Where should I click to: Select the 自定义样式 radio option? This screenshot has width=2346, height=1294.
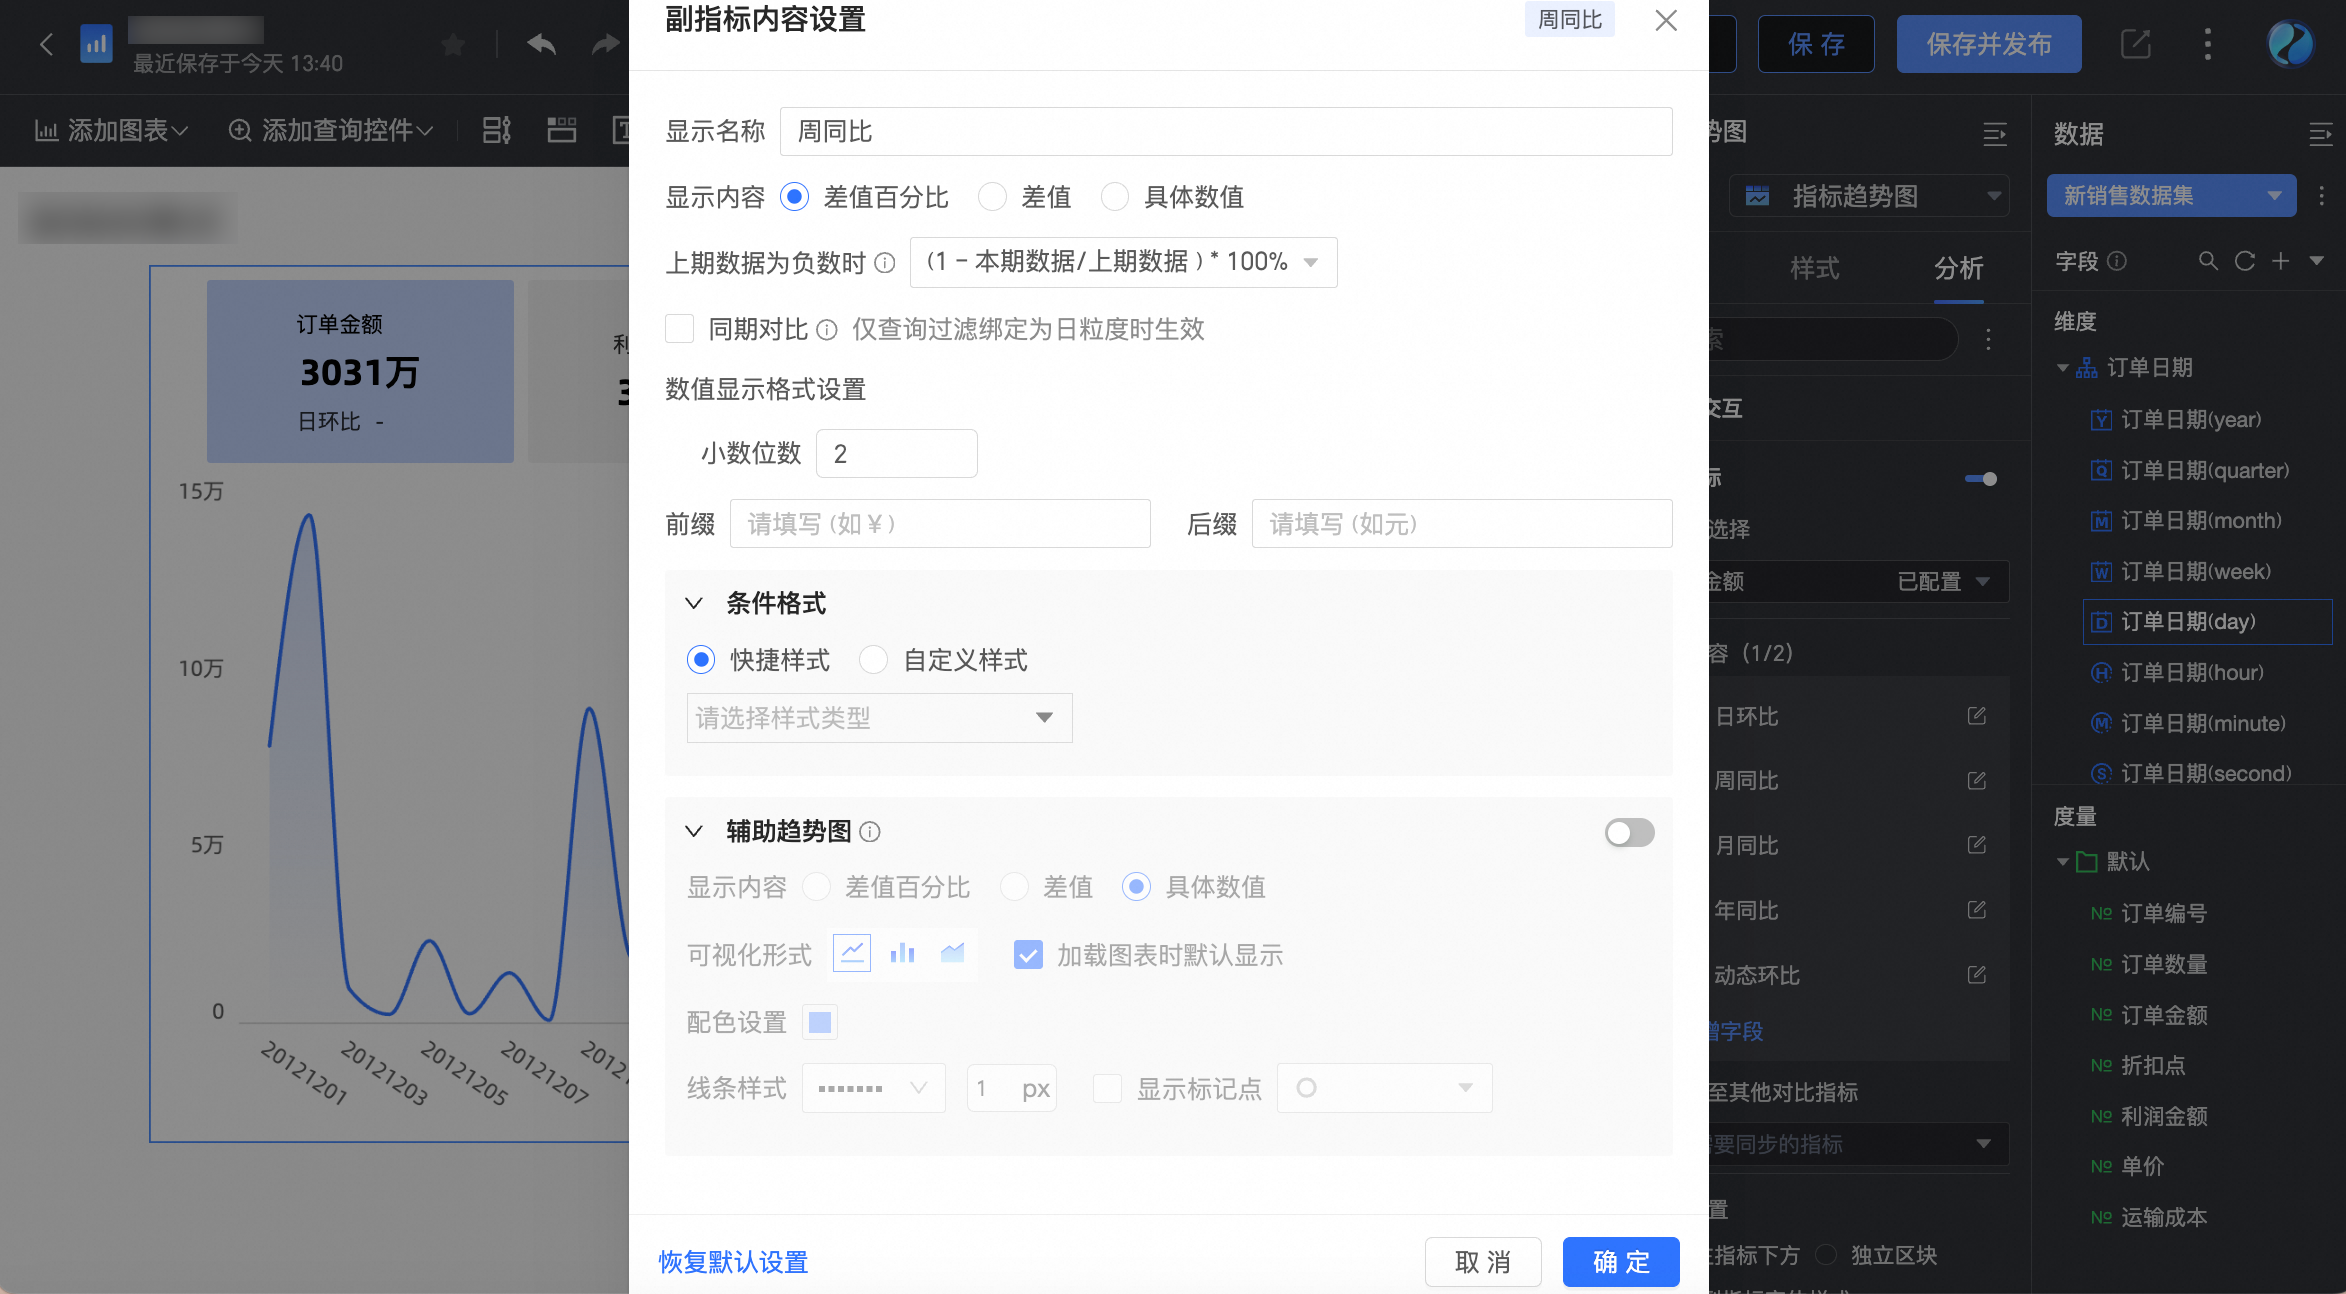point(874,660)
